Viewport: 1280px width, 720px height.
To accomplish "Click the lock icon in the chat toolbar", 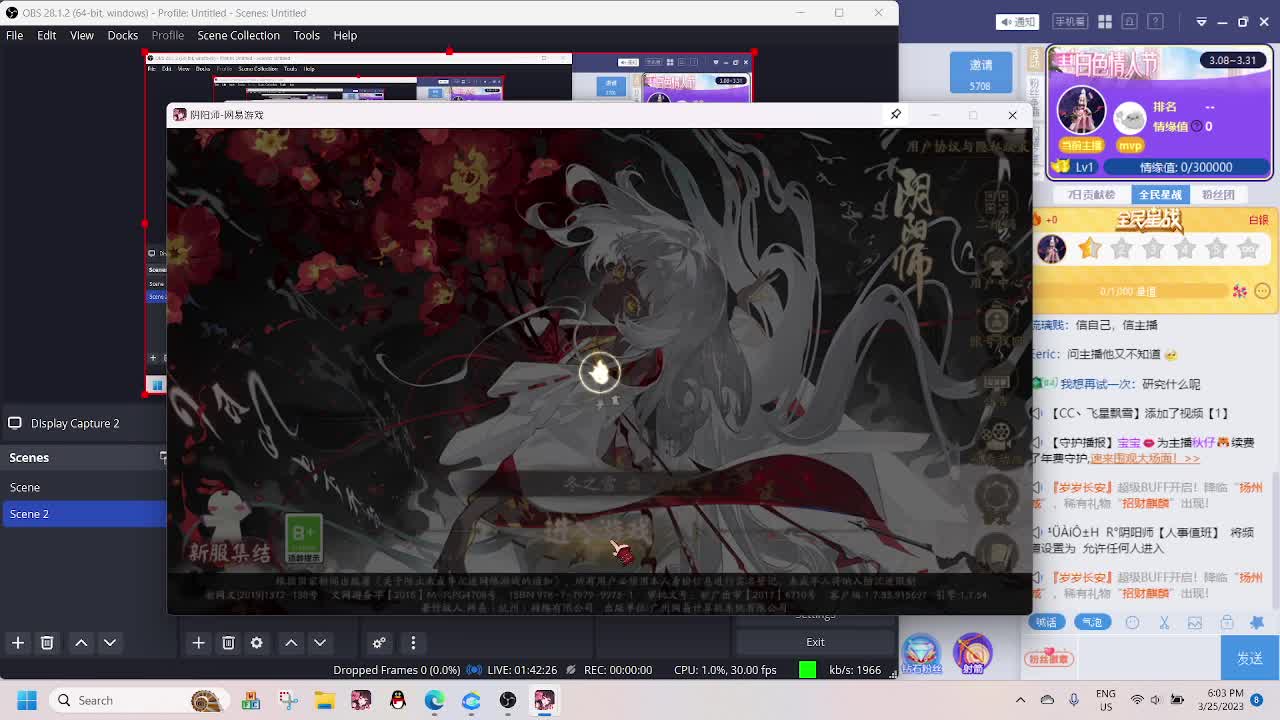I will tap(1227, 622).
